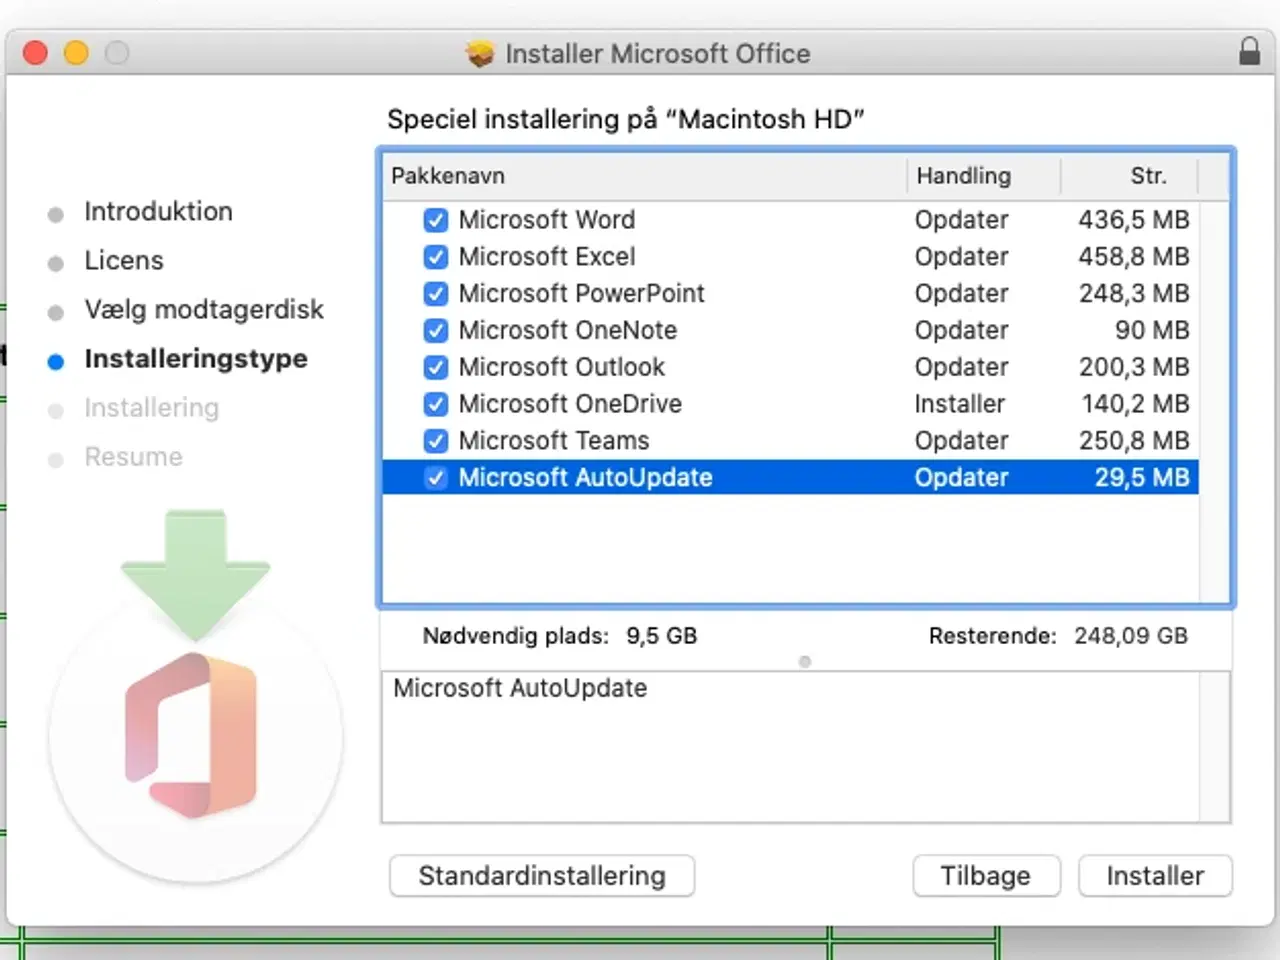Toggle the Microsoft OneDrive checkbox
1280x960 pixels.
coord(436,404)
